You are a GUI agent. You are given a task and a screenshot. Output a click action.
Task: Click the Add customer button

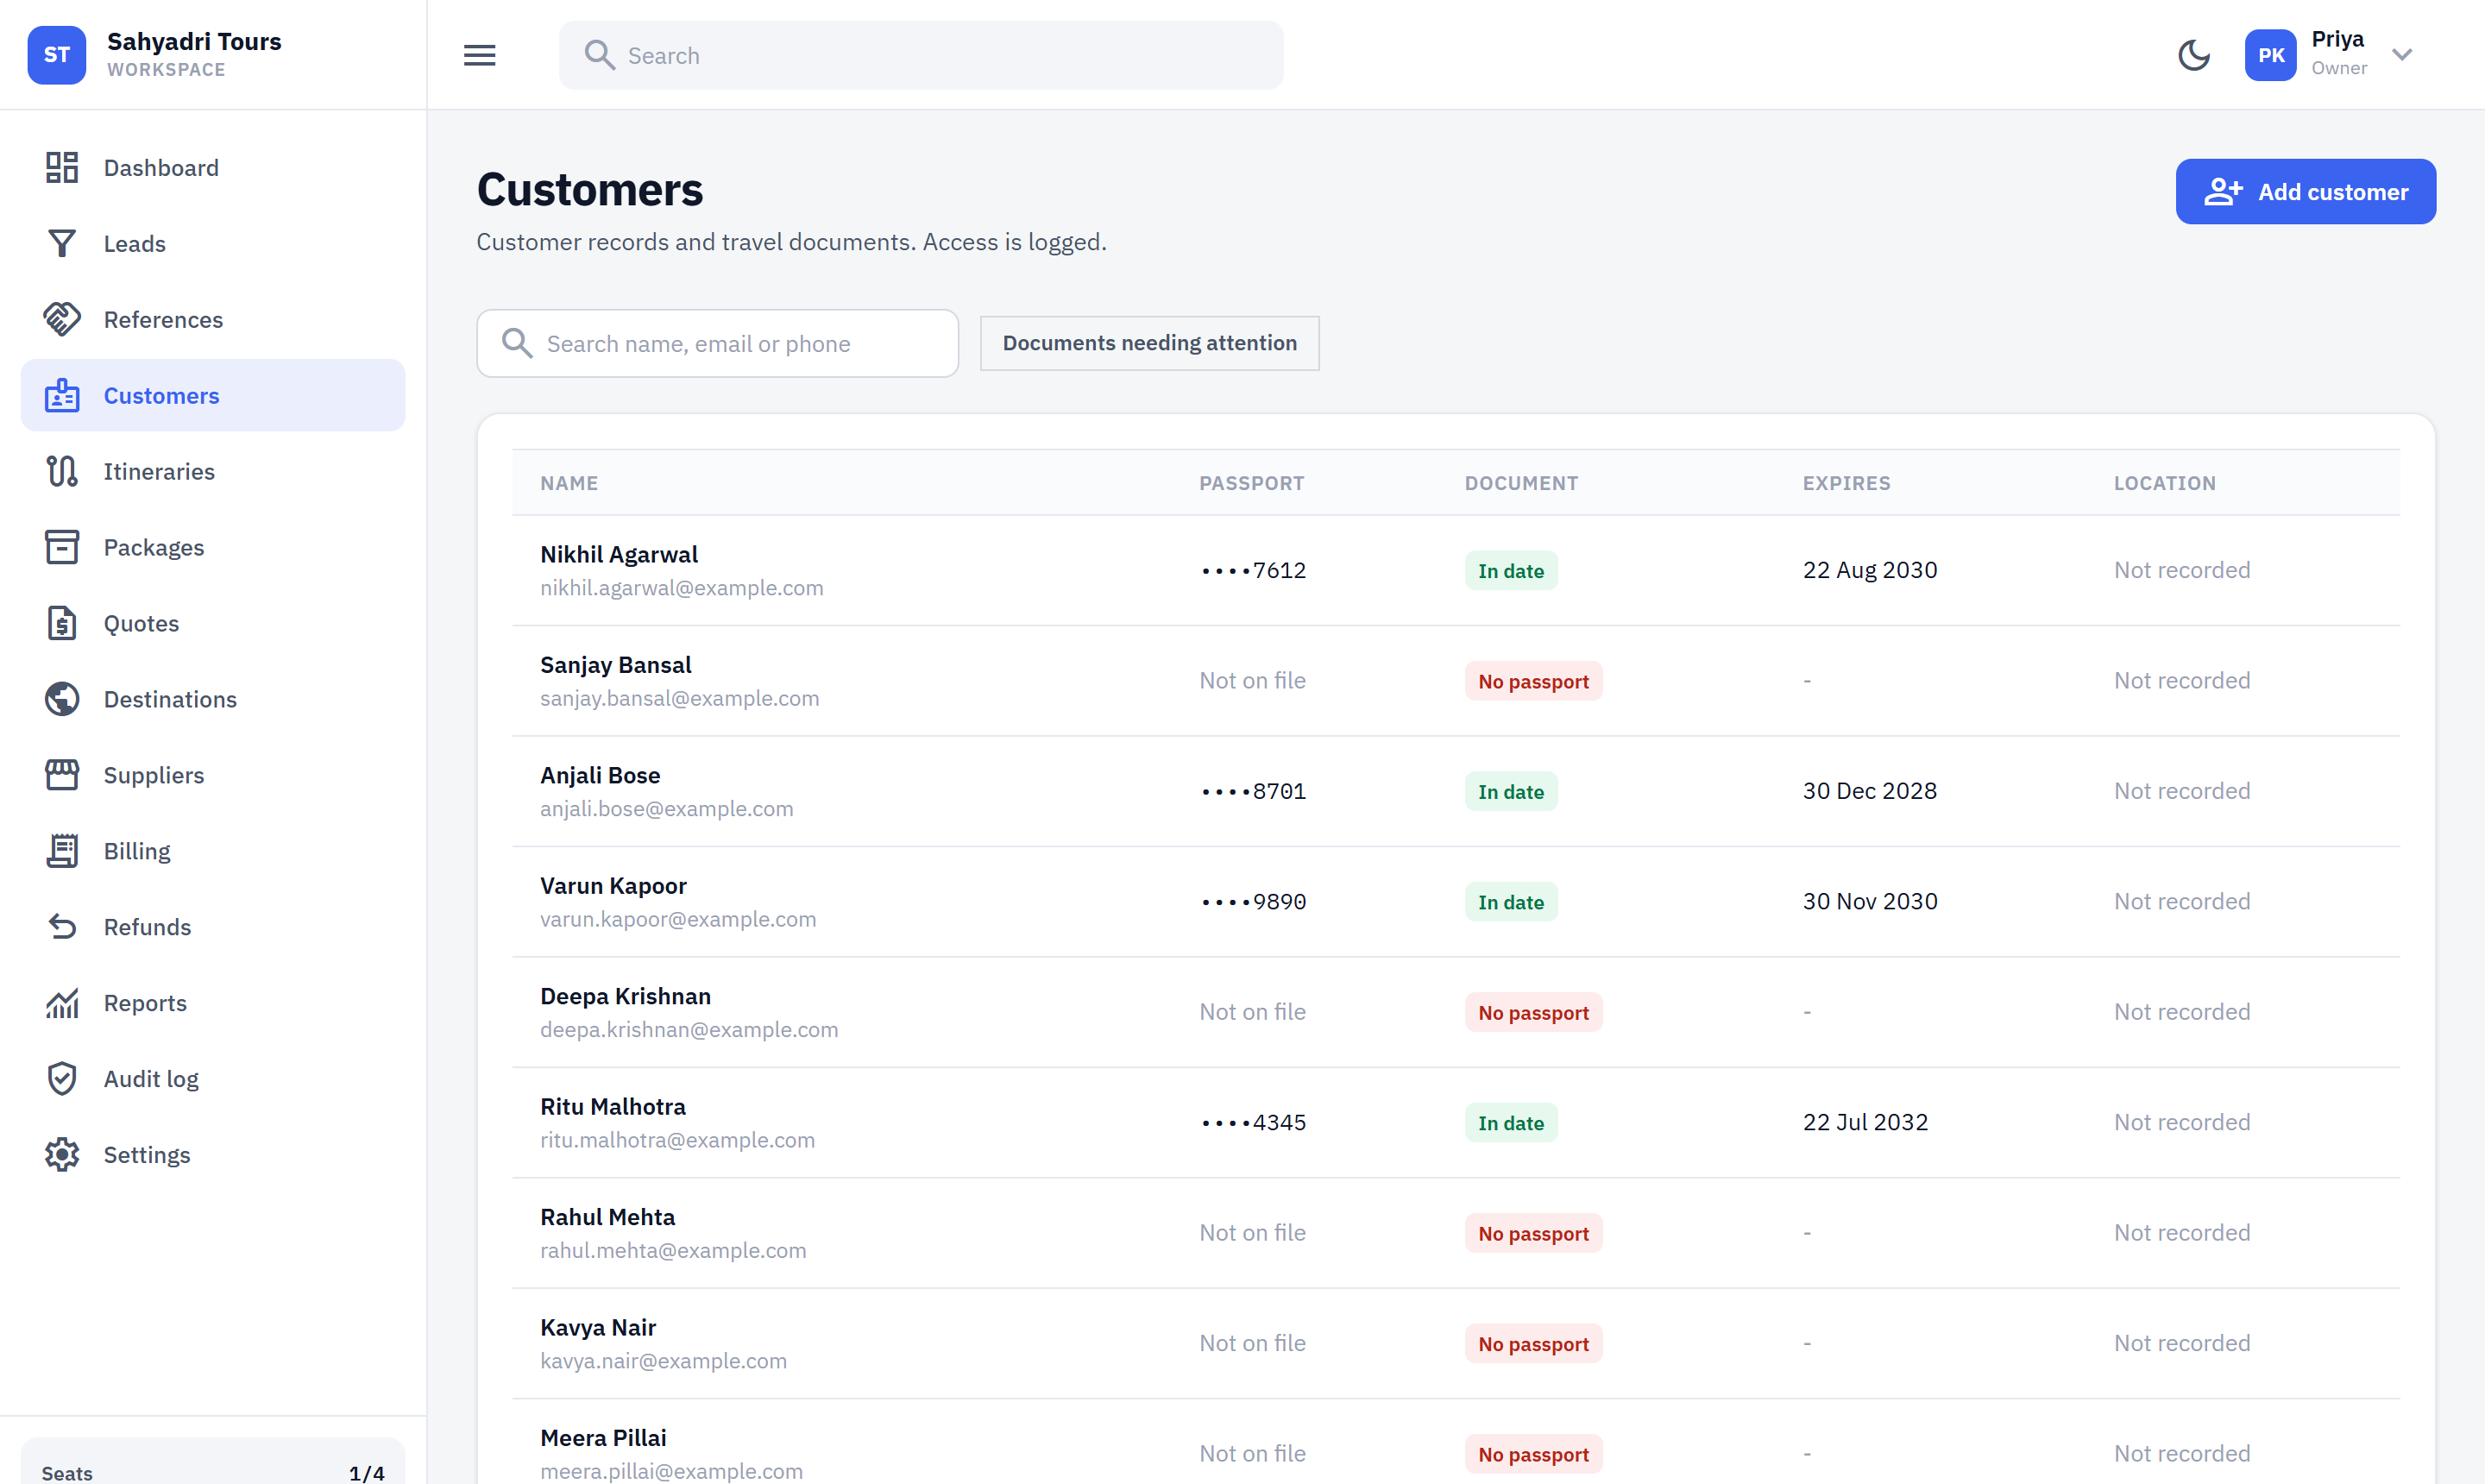[2306, 192]
